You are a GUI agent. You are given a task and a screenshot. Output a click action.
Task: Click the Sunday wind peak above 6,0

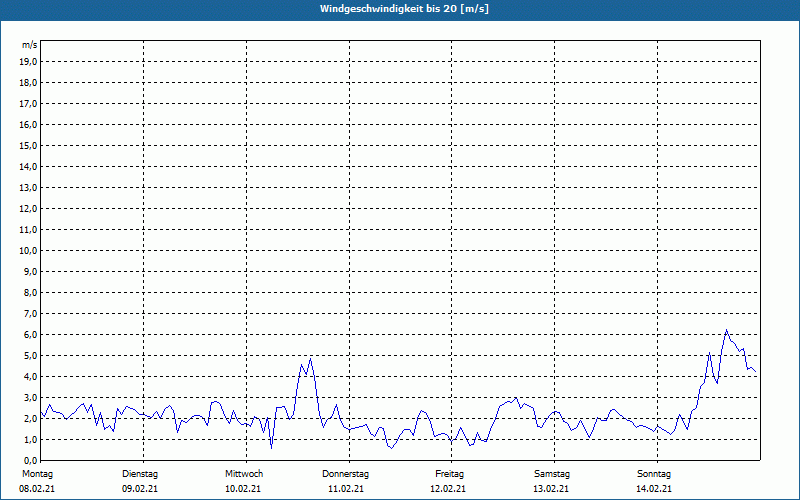(x=727, y=330)
